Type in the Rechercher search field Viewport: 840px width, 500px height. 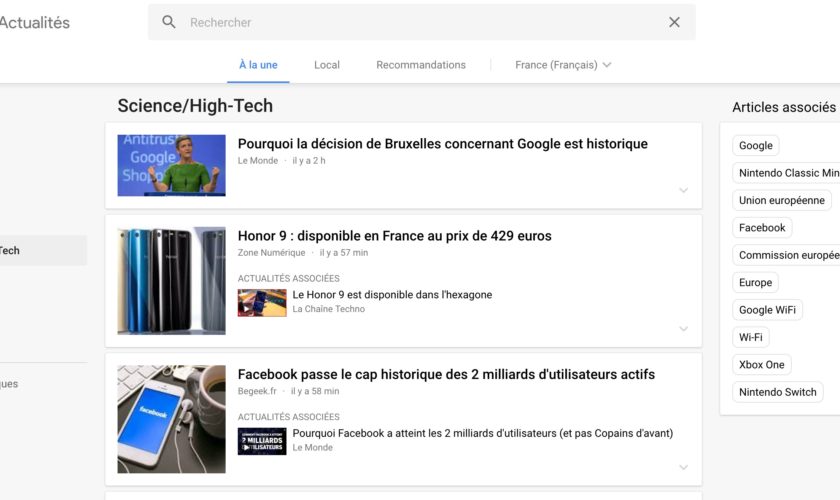[420, 22]
